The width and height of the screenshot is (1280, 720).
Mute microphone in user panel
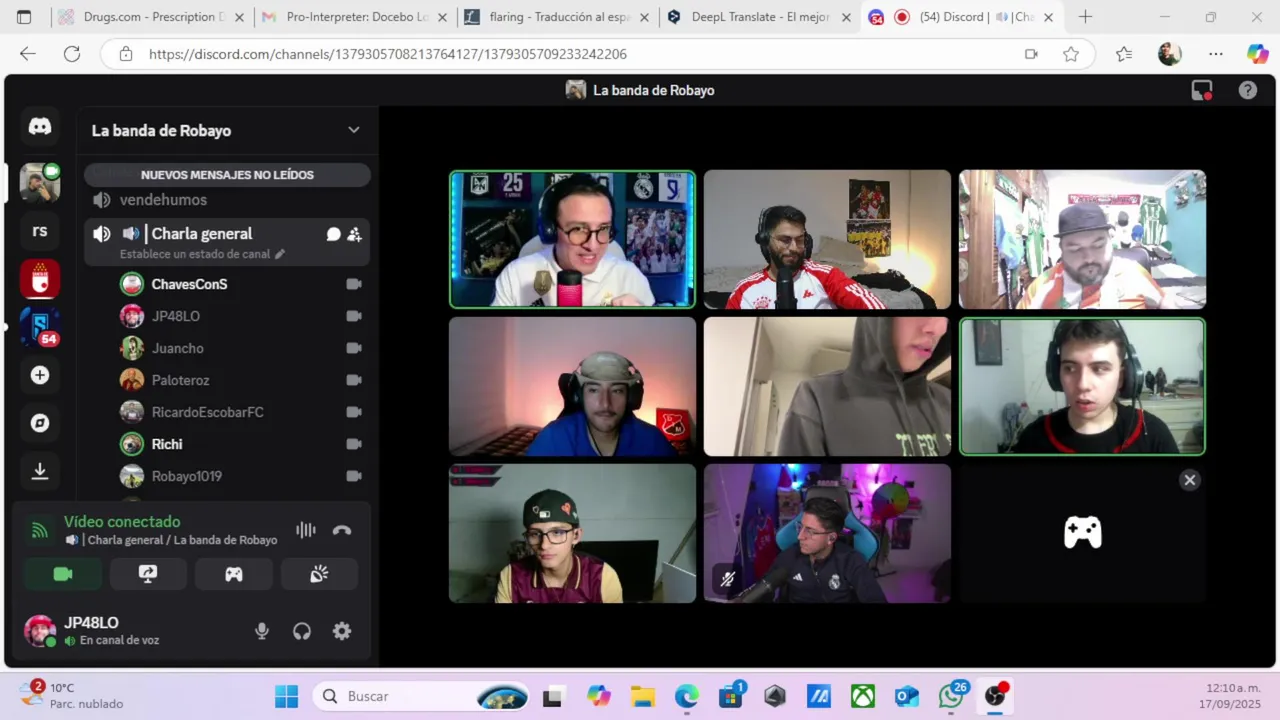point(262,631)
